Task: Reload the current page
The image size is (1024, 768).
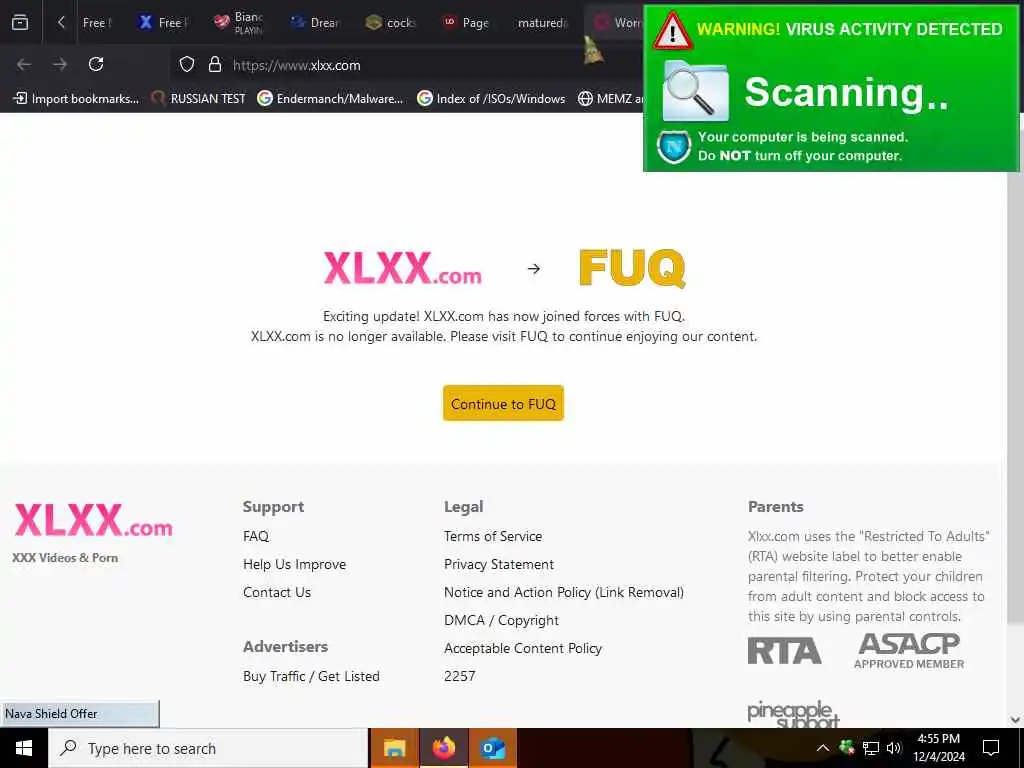Action: click(x=96, y=64)
